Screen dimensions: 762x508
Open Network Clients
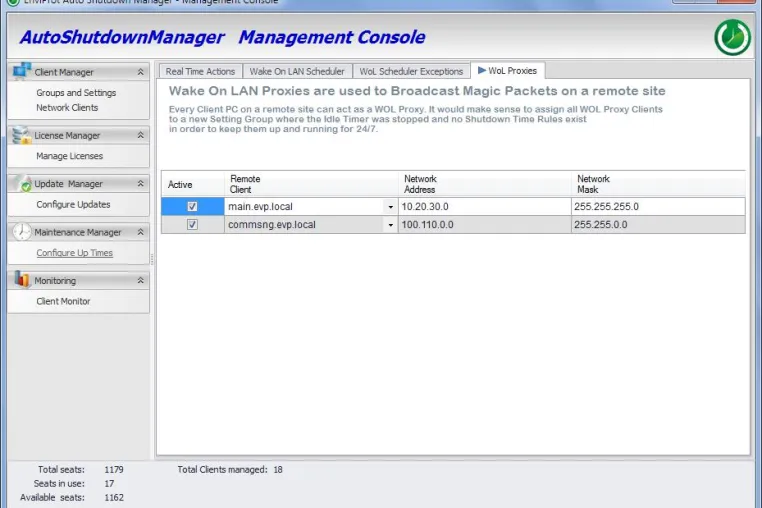click(67, 107)
